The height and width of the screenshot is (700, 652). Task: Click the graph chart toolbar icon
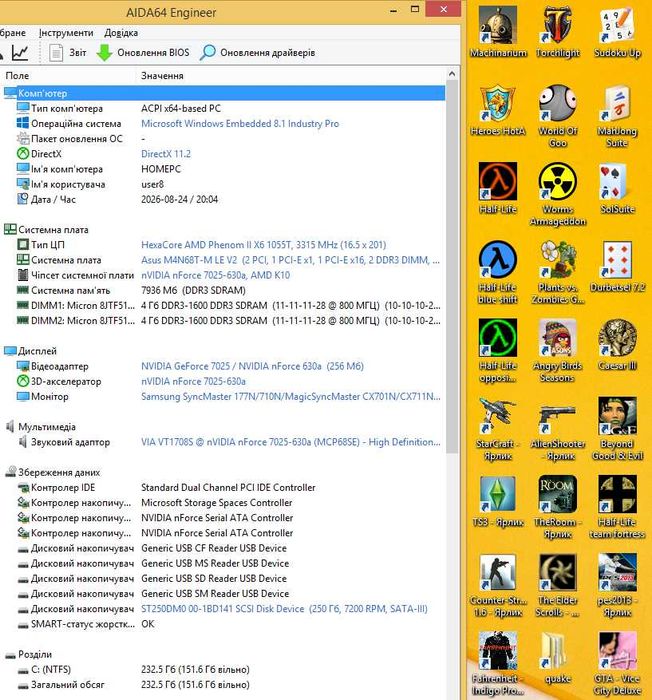point(20,53)
